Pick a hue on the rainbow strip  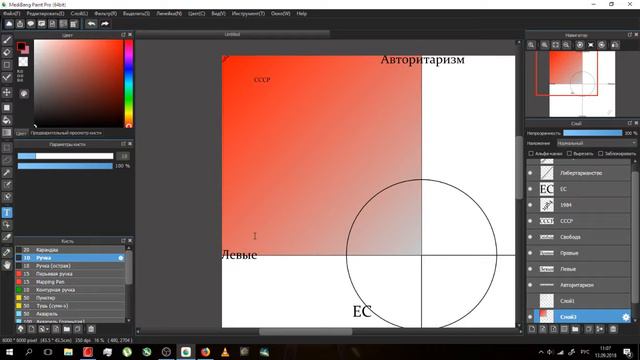click(129, 83)
